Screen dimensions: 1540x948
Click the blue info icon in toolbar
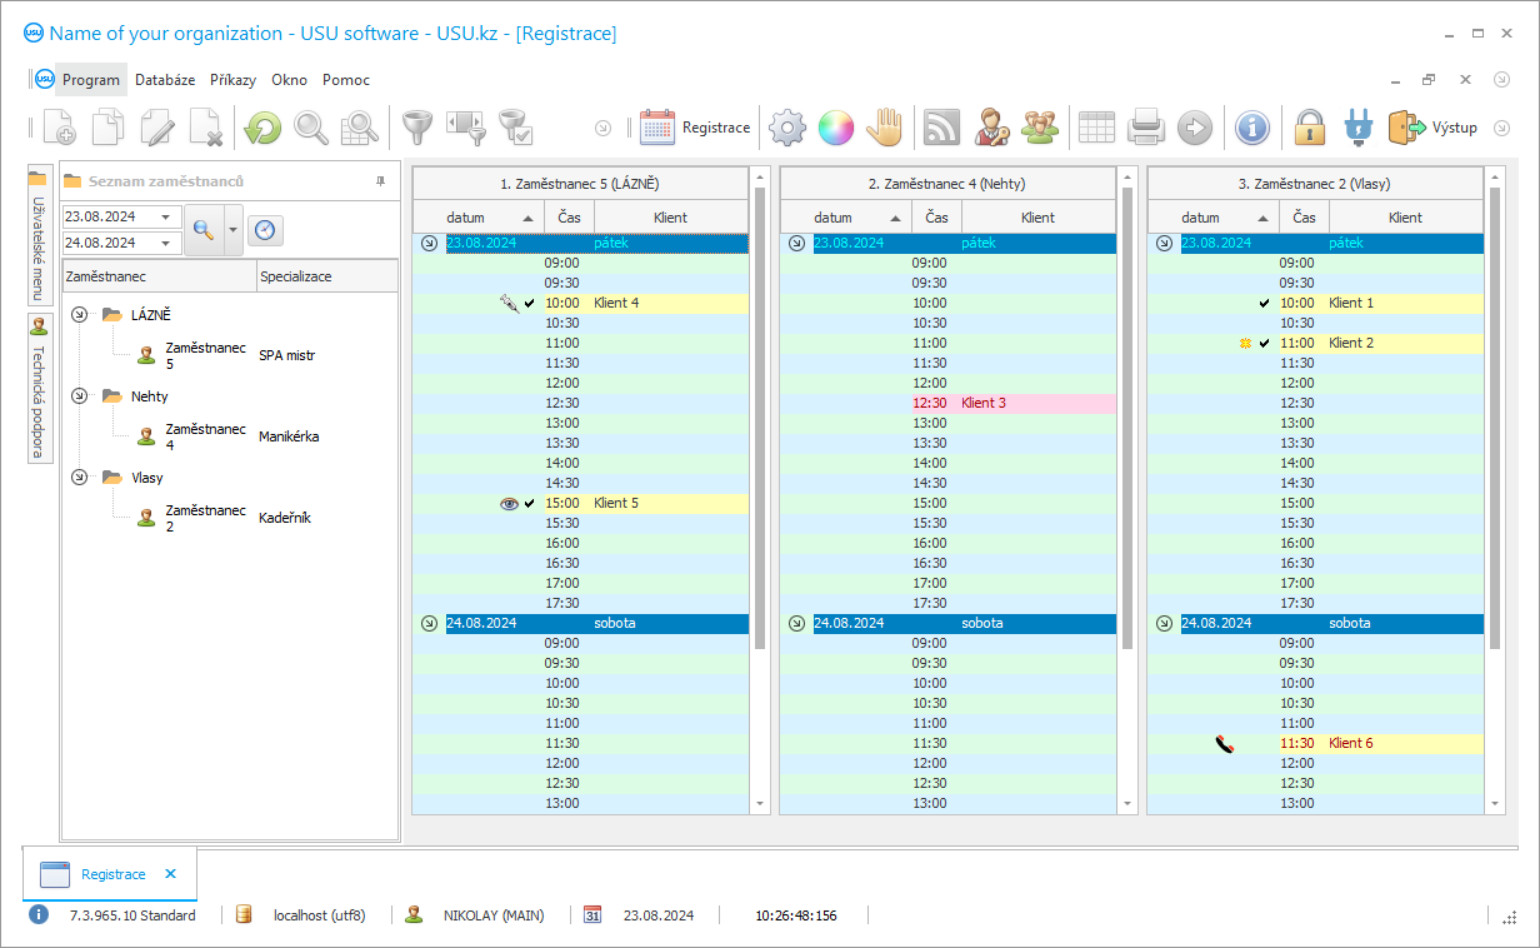1252,128
